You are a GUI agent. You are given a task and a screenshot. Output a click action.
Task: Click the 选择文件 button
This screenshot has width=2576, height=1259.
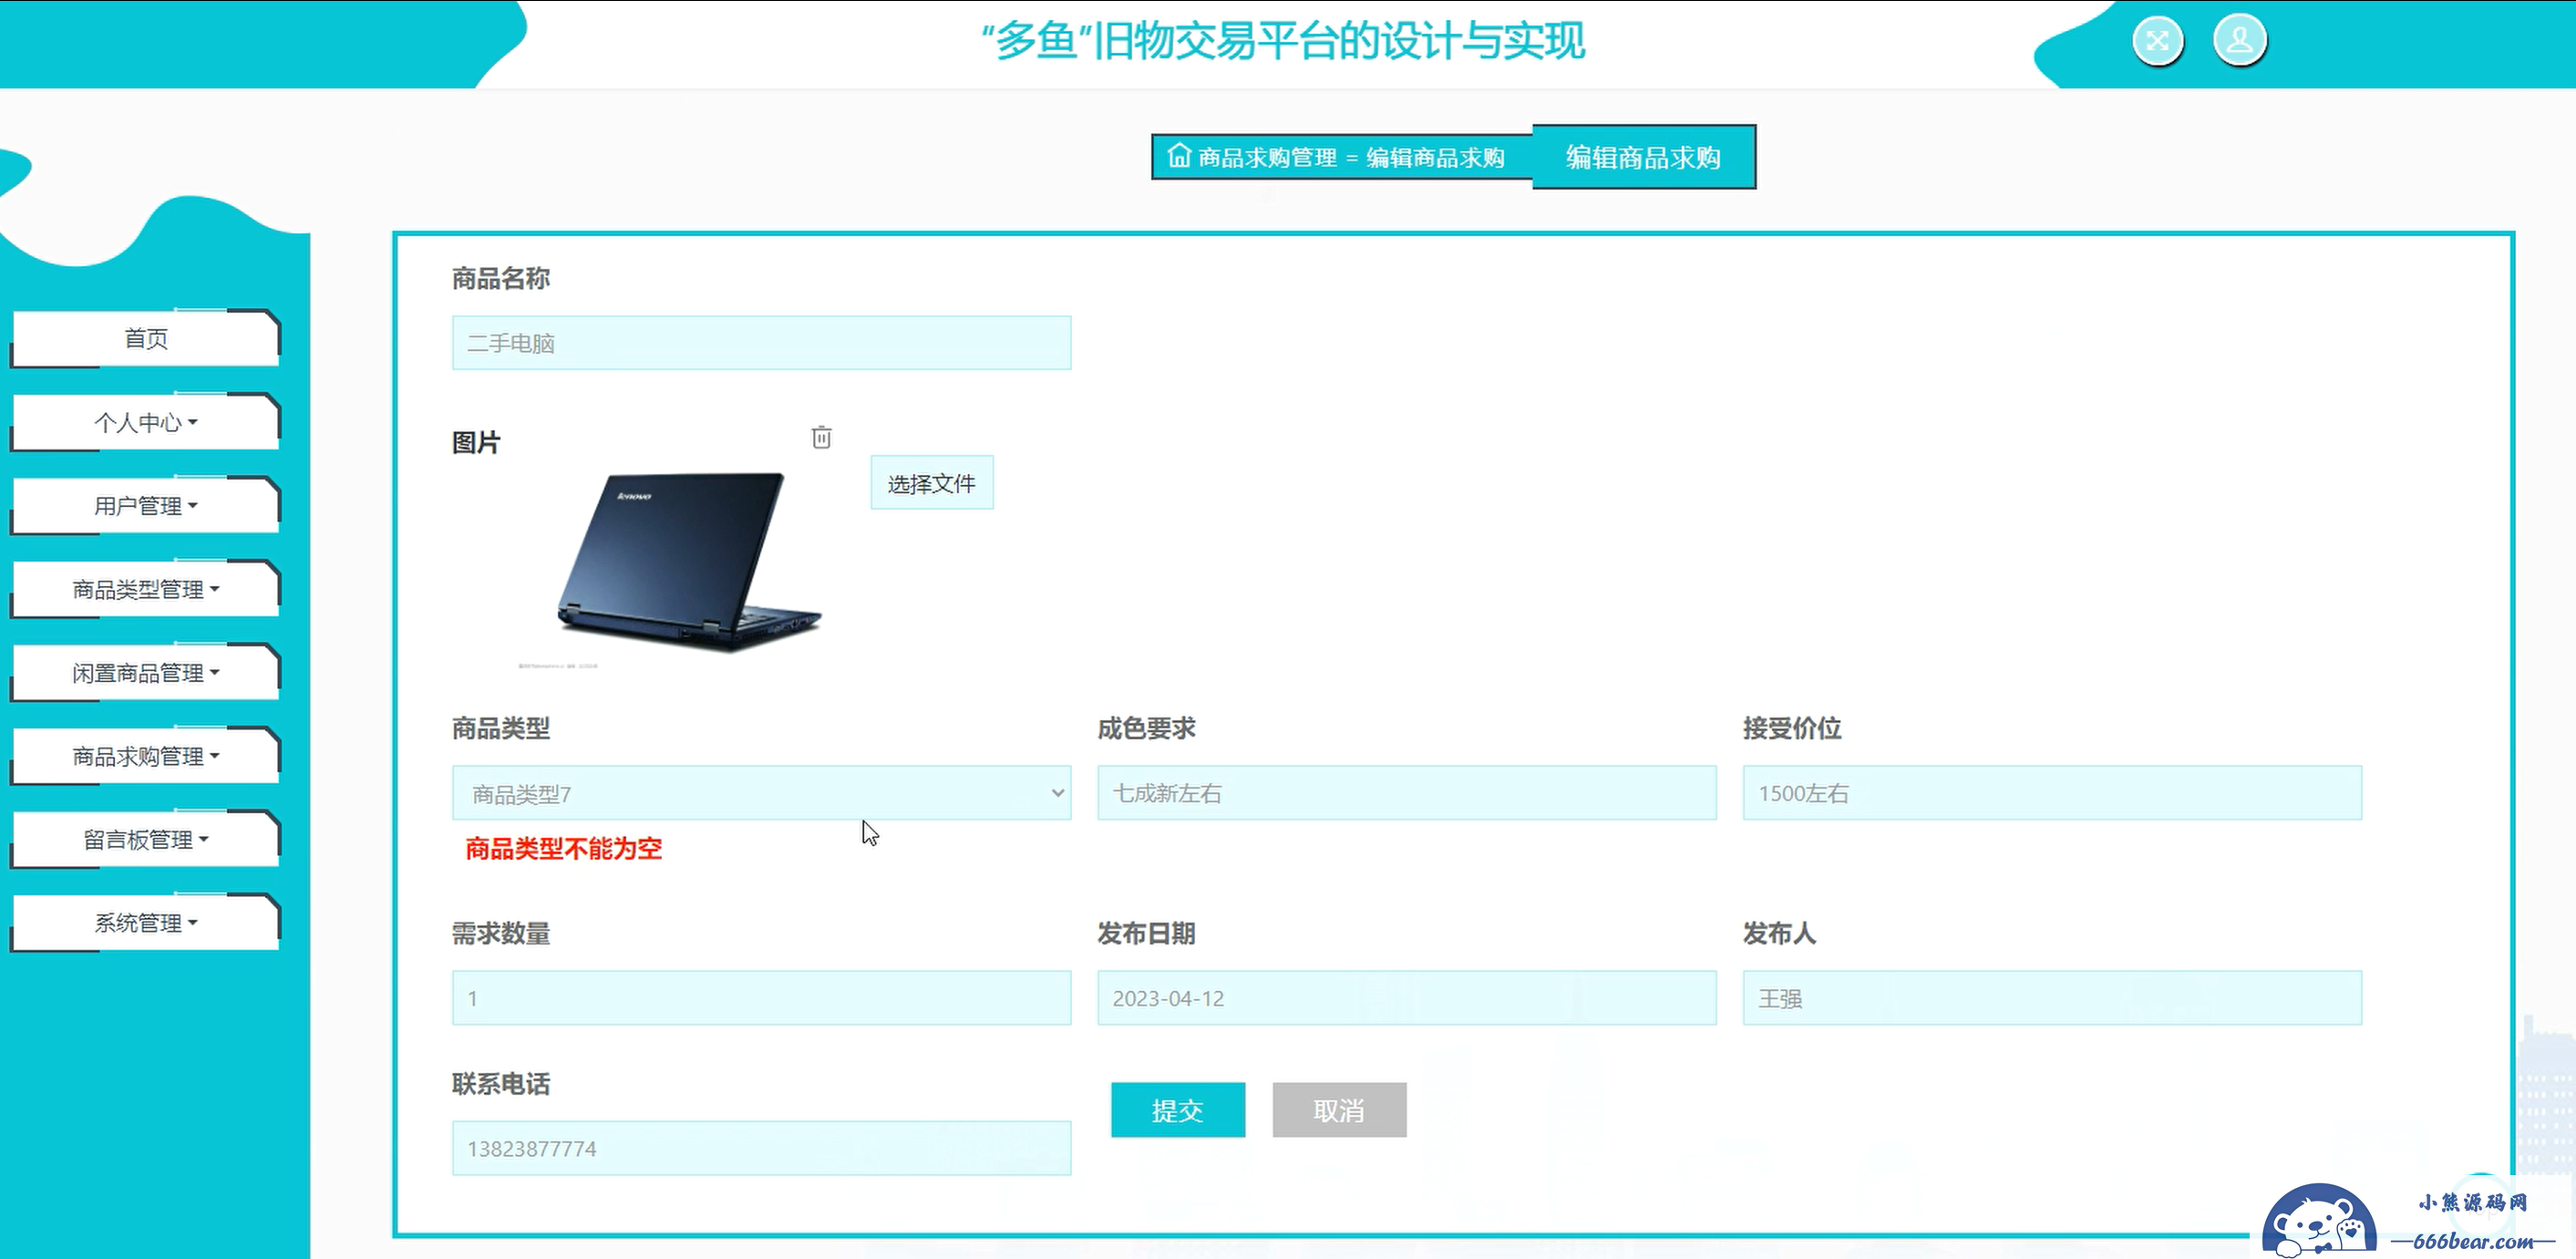click(x=931, y=483)
